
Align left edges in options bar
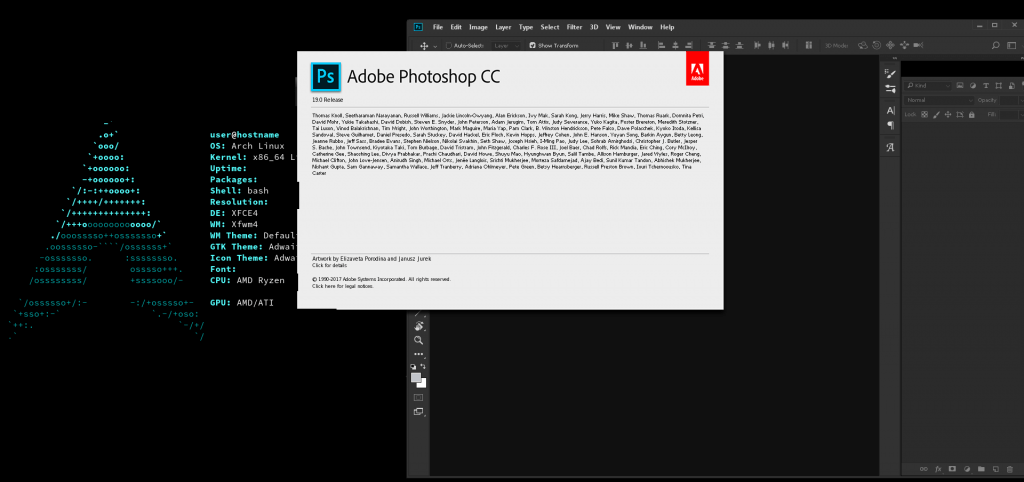pos(661,46)
